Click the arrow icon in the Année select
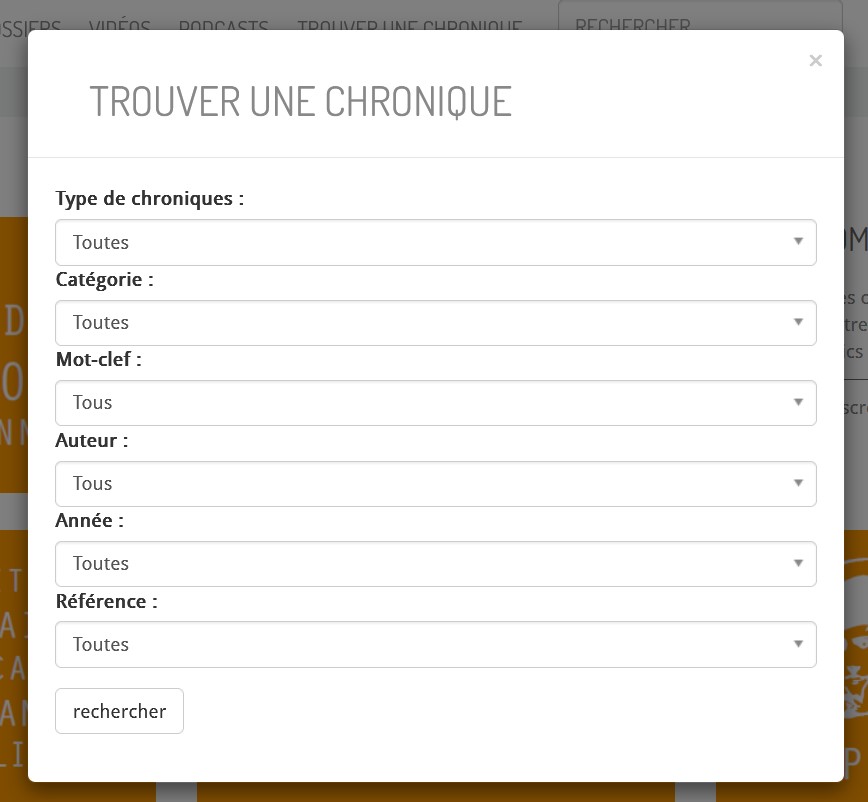Screen dimensions: 868x802 pyautogui.click(x=798, y=563)
